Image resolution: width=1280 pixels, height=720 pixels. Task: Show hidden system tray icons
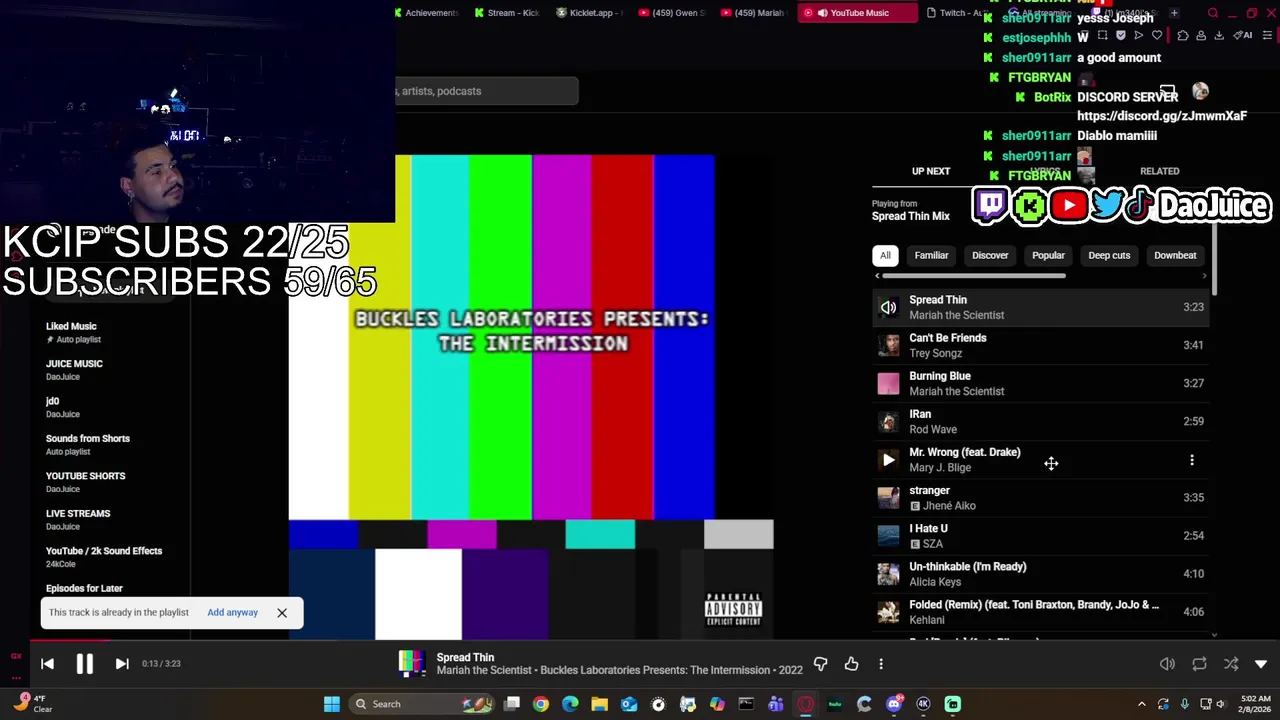click(1142, 704)
